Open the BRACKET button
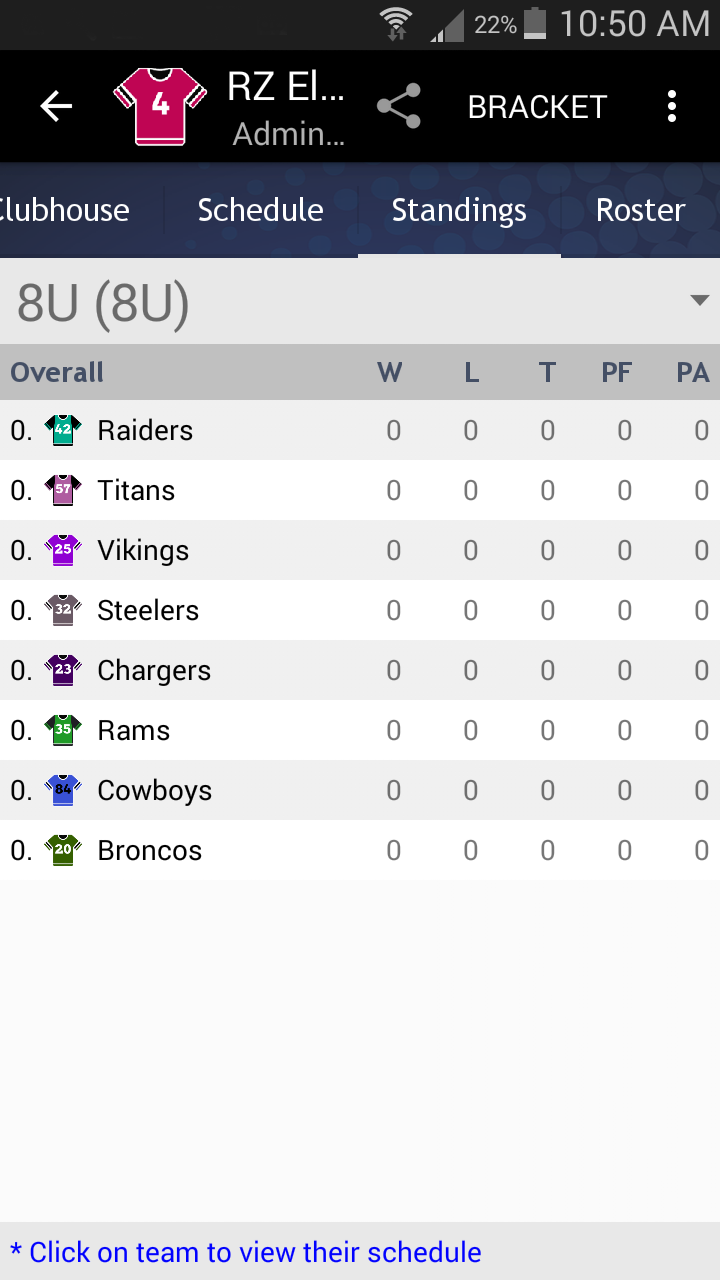The image size is (720, 1280). [x=537, y=107]
